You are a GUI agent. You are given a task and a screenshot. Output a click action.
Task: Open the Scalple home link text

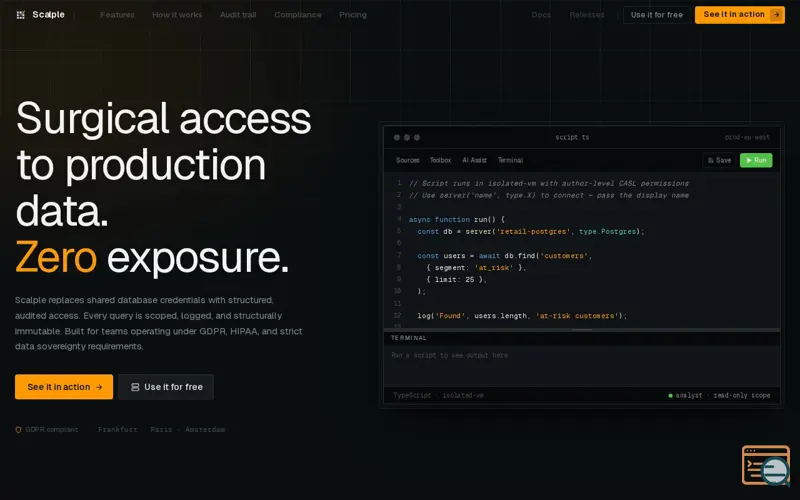(x=48, y=15)
